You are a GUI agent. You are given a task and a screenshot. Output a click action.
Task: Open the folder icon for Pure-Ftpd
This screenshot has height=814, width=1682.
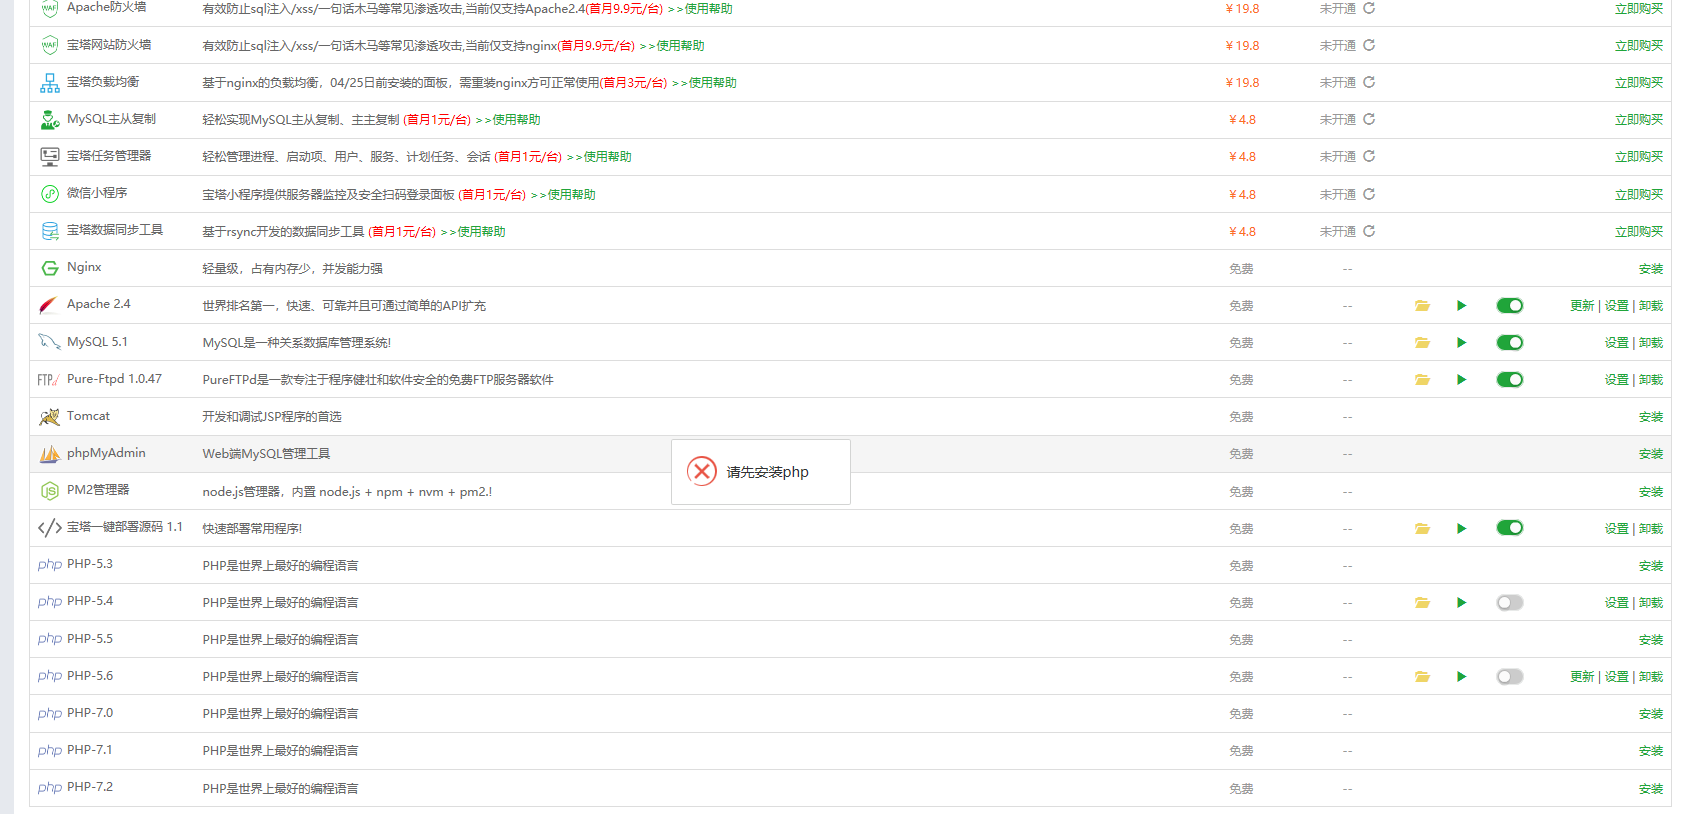[1422, 380]
